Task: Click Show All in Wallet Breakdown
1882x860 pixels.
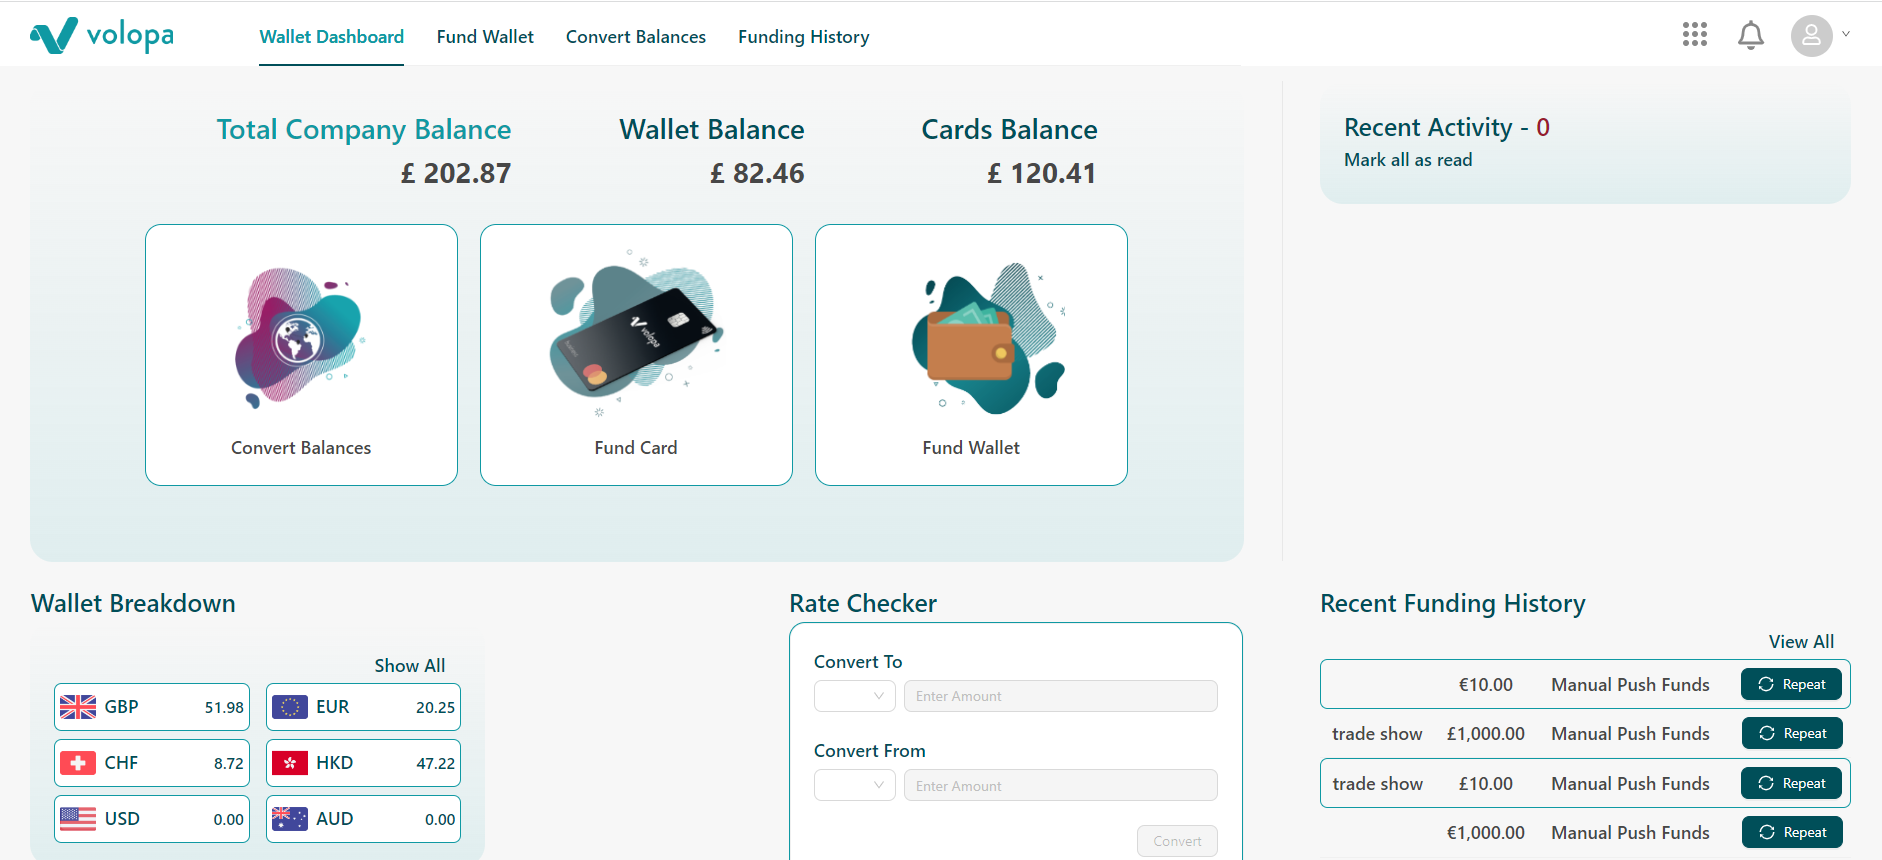Action: pos(410,666)
